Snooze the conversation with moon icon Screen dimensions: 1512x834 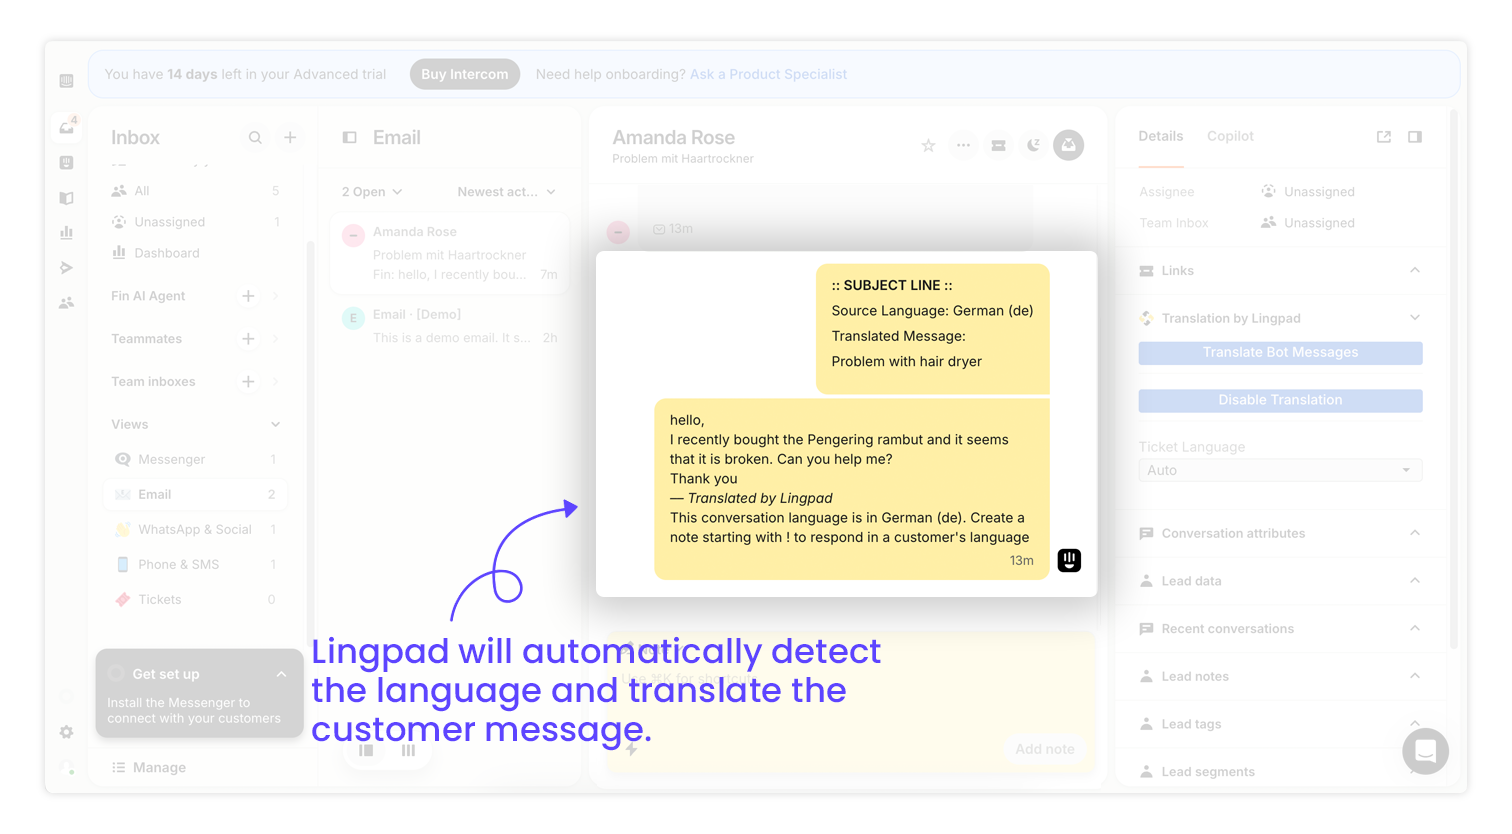[1033, 146]
